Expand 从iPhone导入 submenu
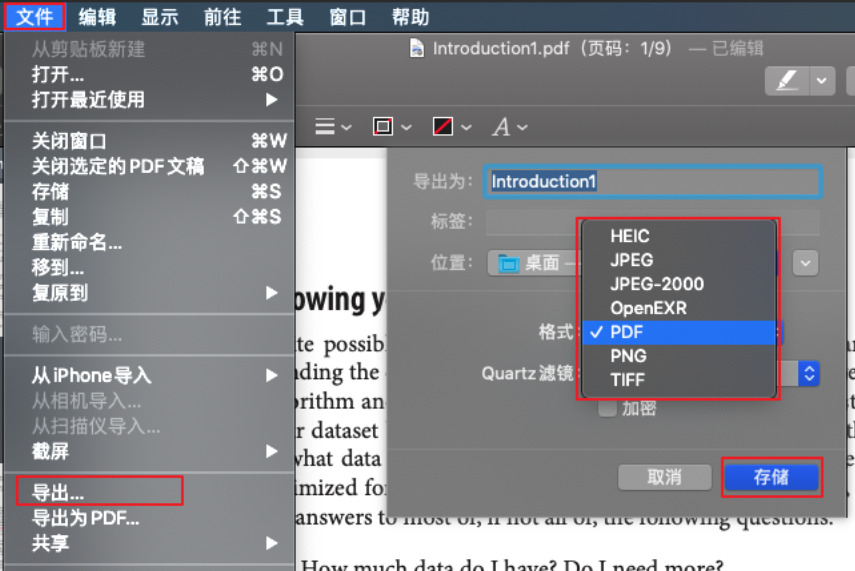This screenshot has width=855, height=571. [149, 375]
